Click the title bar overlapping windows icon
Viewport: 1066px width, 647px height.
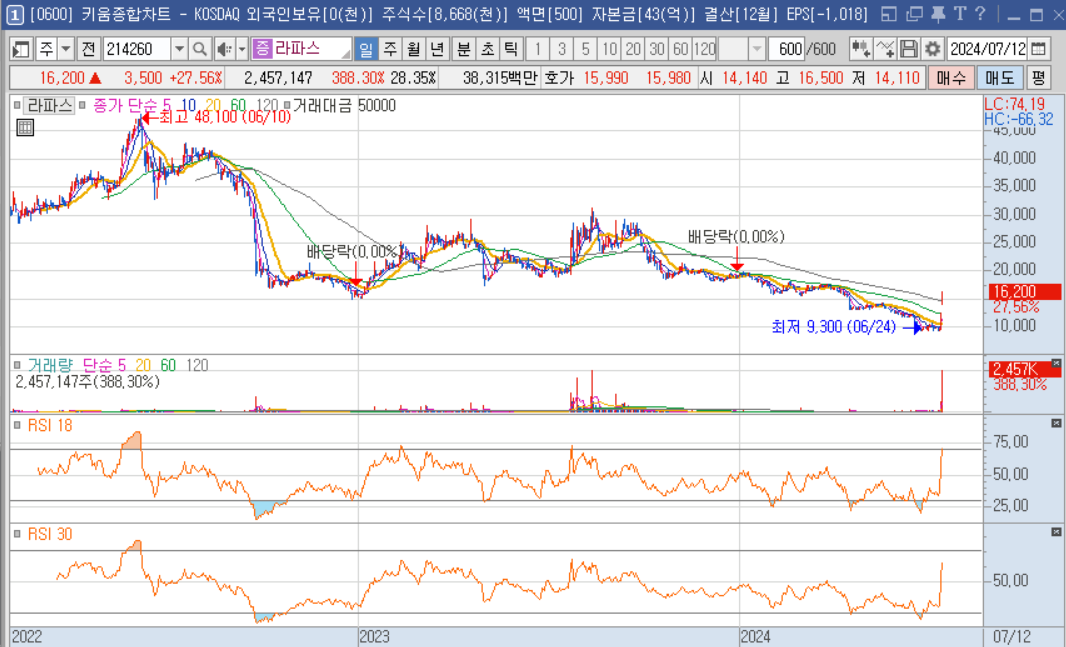(914, 14)
